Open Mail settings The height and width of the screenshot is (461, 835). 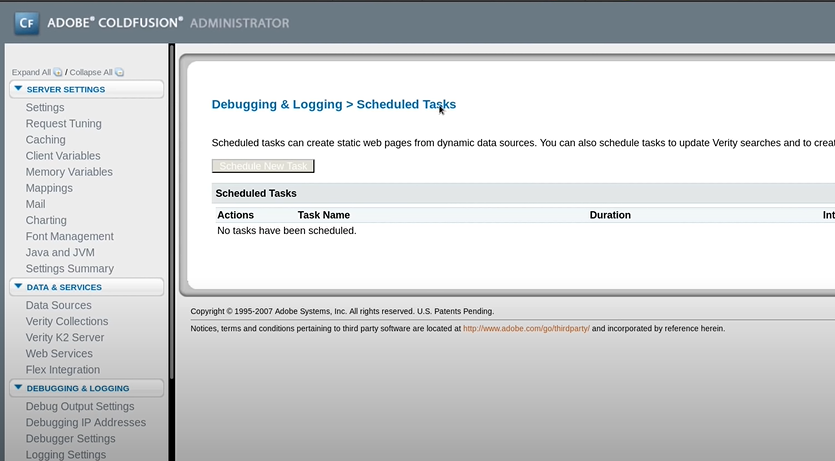[x=35, y=204]
